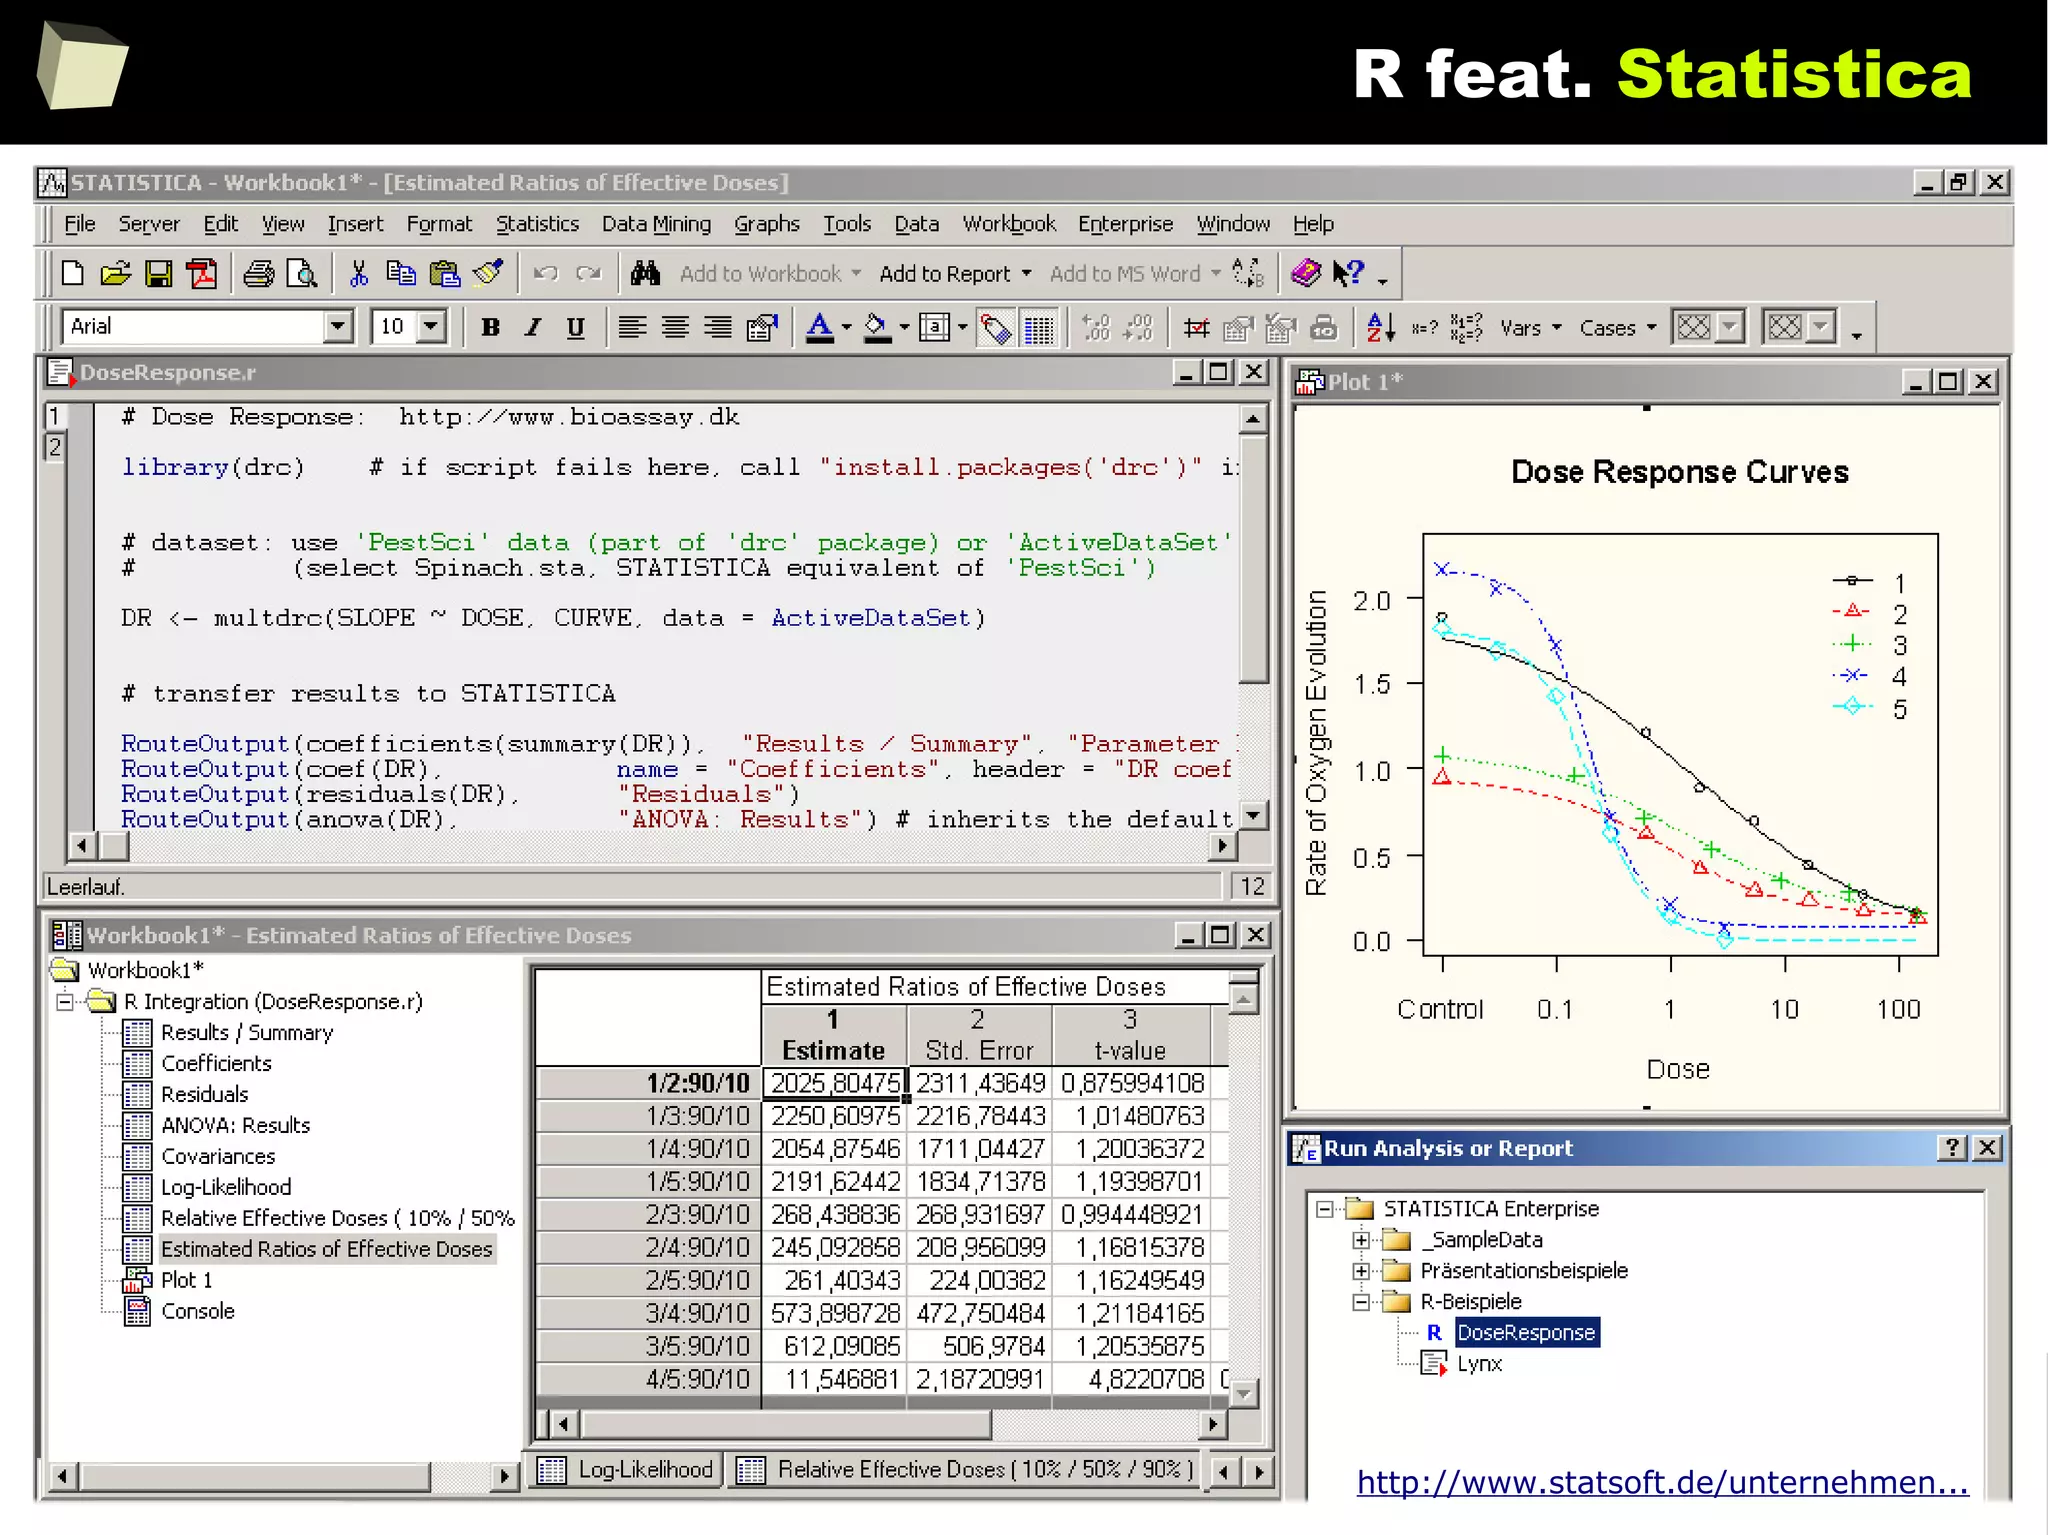Click the Cut scissors icon
The height and width of the screenshot is (1535, 2048).
tap(358, 273)
